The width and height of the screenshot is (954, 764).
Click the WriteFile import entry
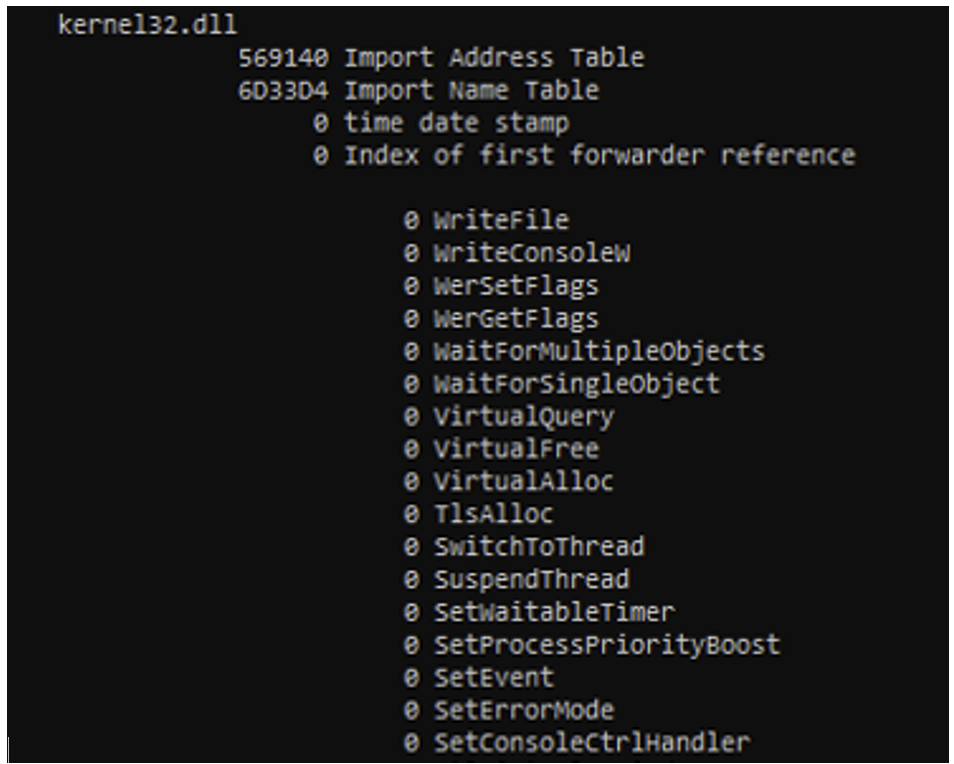500,220
